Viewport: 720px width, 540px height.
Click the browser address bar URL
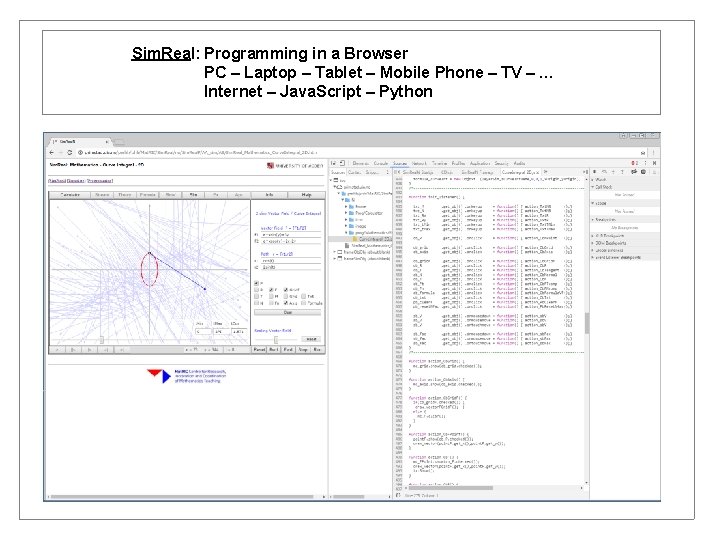[200, 152]
